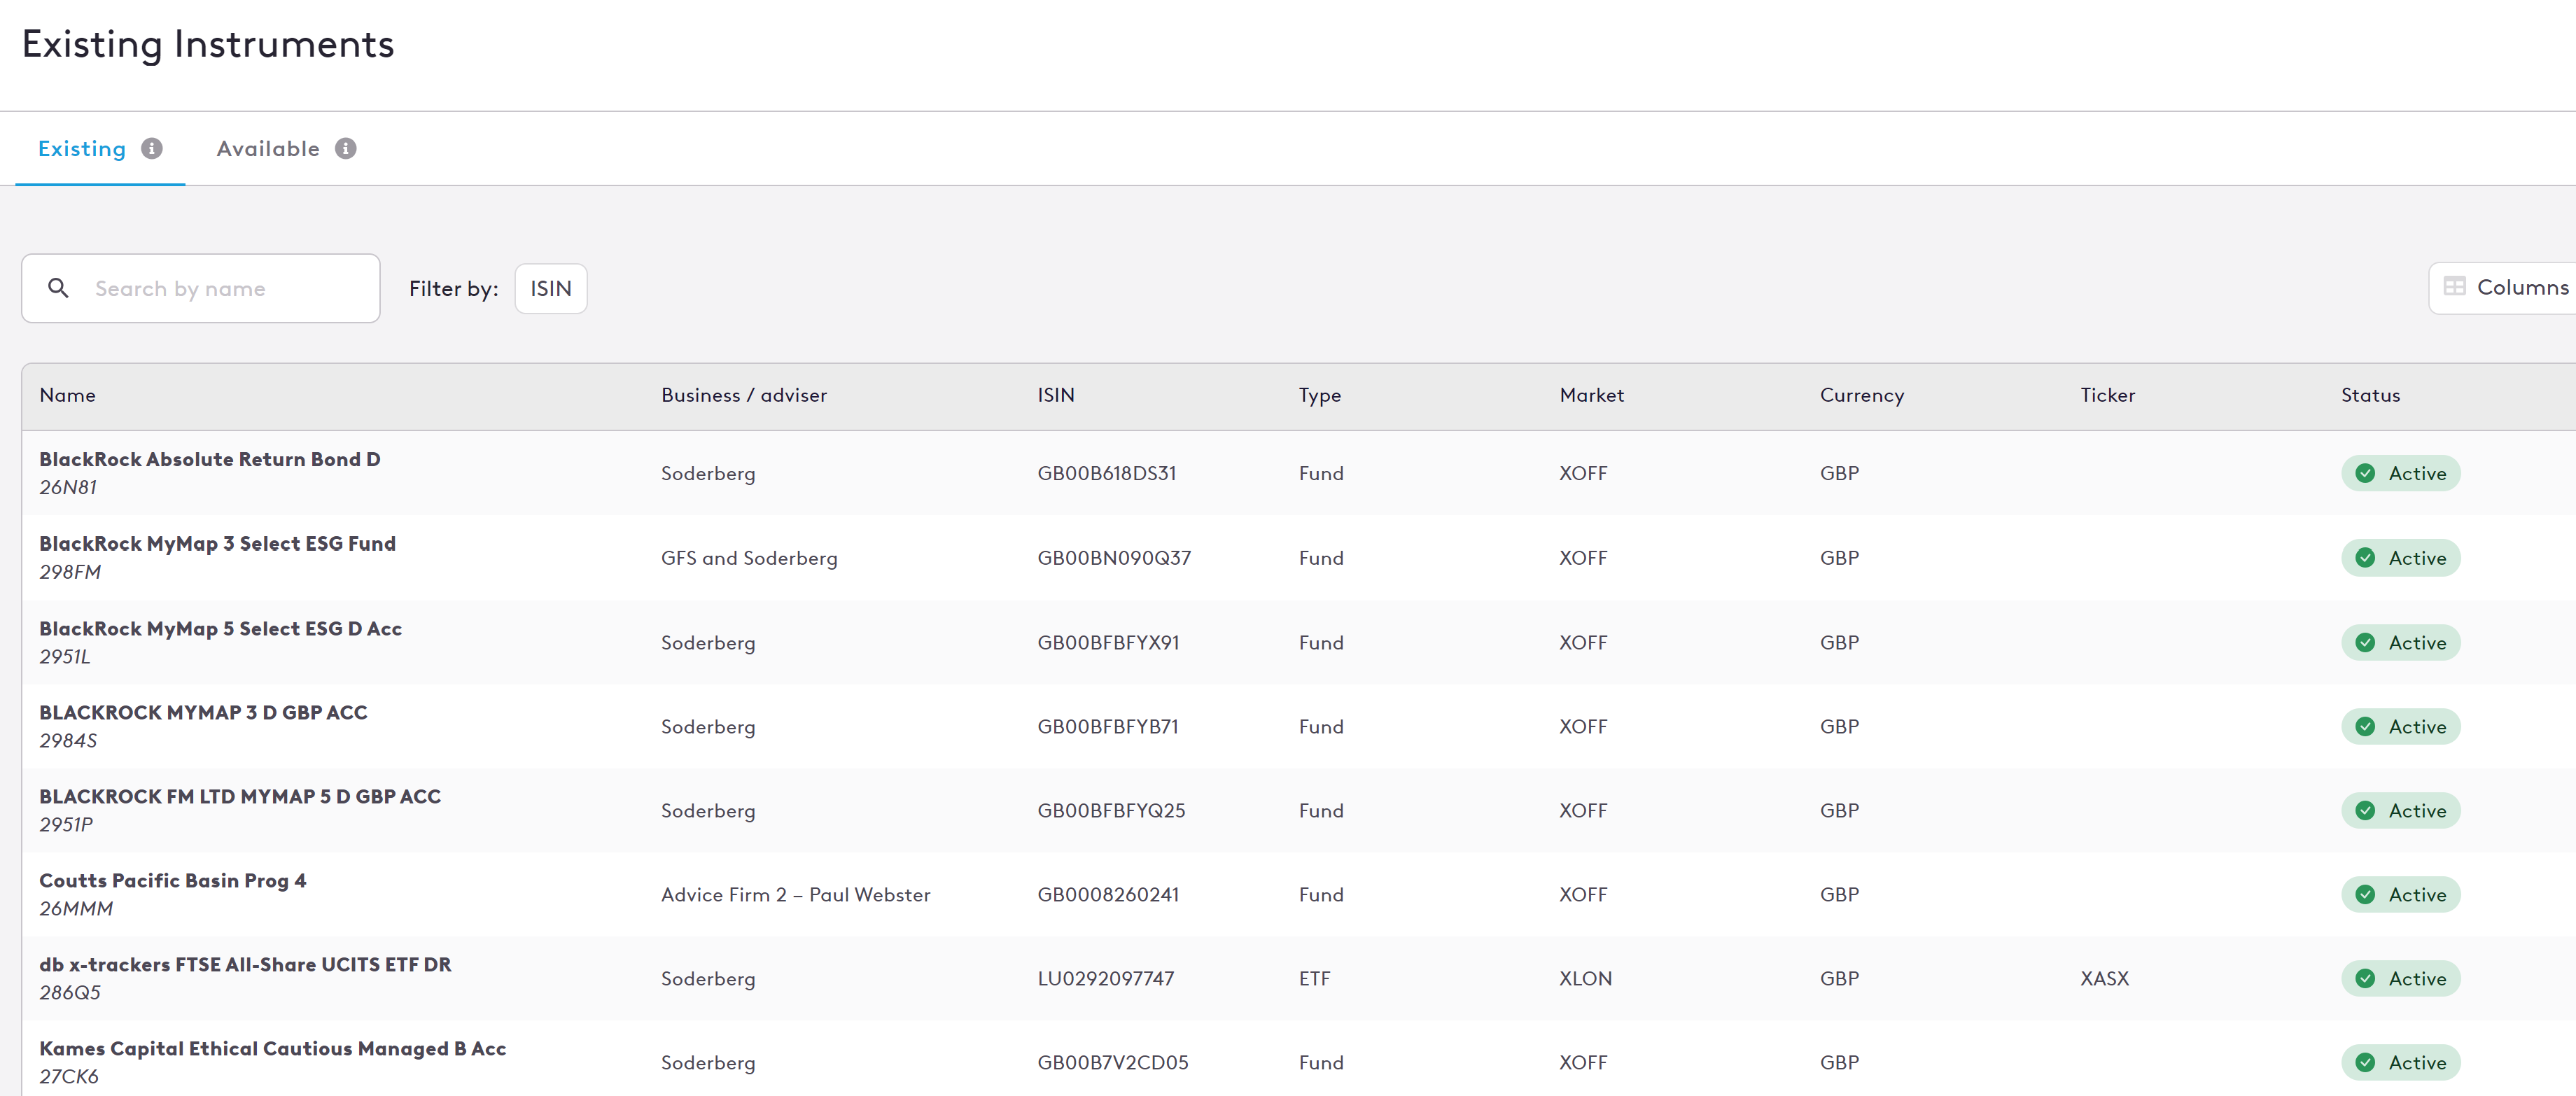Screen dimensions: 2576x1096
Task: Click Active check icon for BlackRock MyMap 3 Select ESG Fund
Action: 2365,558
